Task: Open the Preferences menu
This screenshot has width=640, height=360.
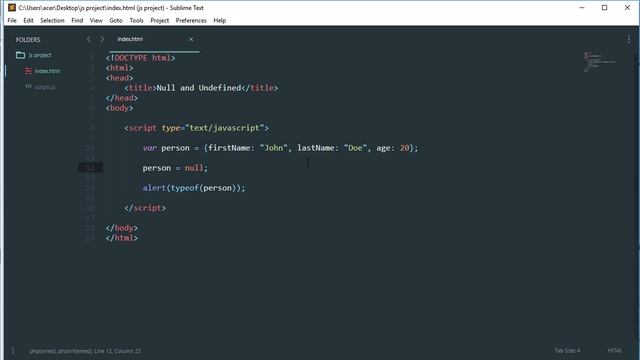Action: point(191,20)
